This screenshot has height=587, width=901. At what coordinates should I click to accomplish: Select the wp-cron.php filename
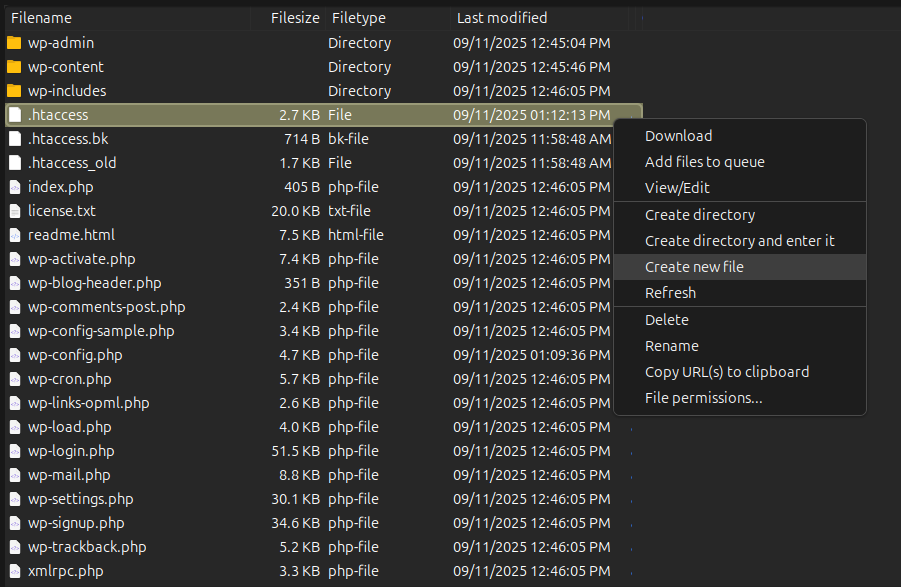(x=70, y=379)
